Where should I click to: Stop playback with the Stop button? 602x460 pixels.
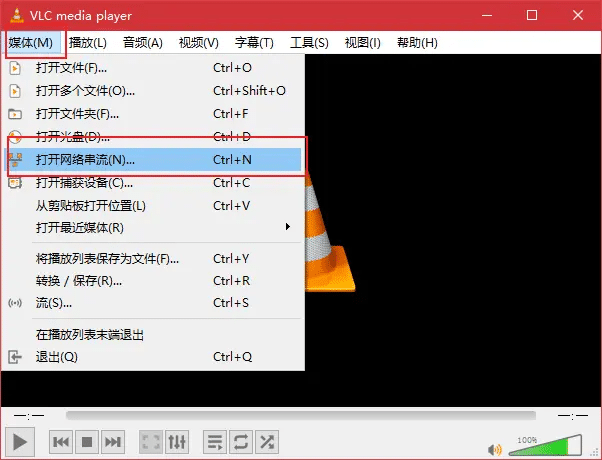pos(87,442)
